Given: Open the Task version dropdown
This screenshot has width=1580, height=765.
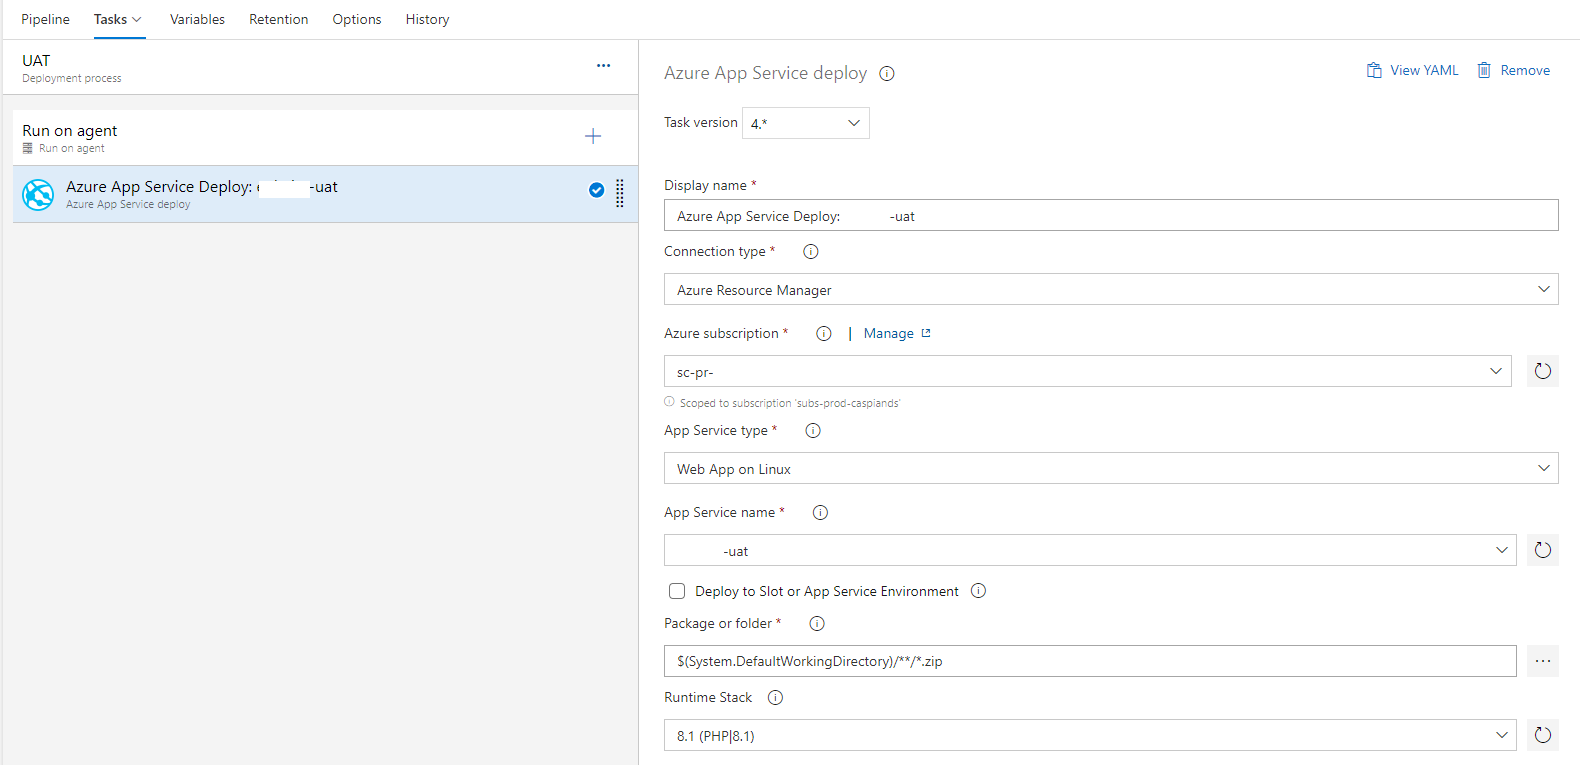Looking at the screenshot, I should pyautogui.click(x=806, y=123).
